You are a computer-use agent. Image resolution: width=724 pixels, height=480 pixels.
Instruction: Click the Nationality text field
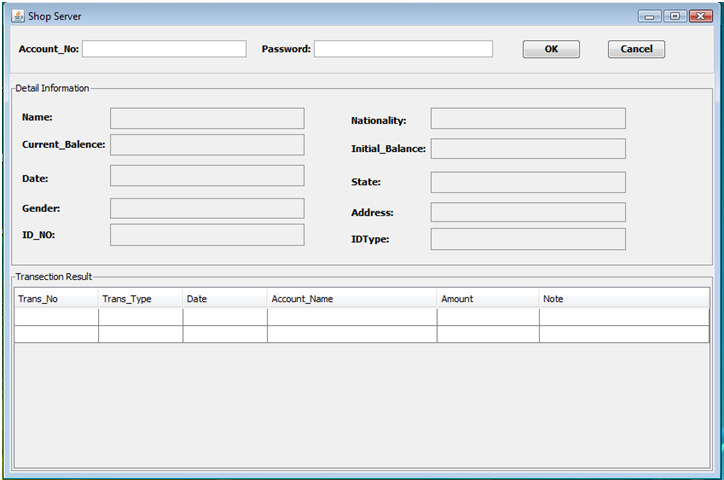point(528,119)
